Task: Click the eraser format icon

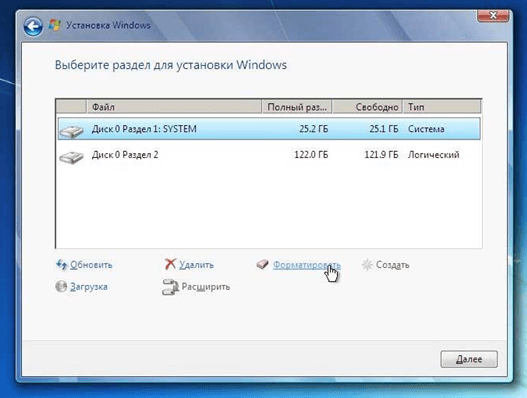Action: click(x=262, y=265)
